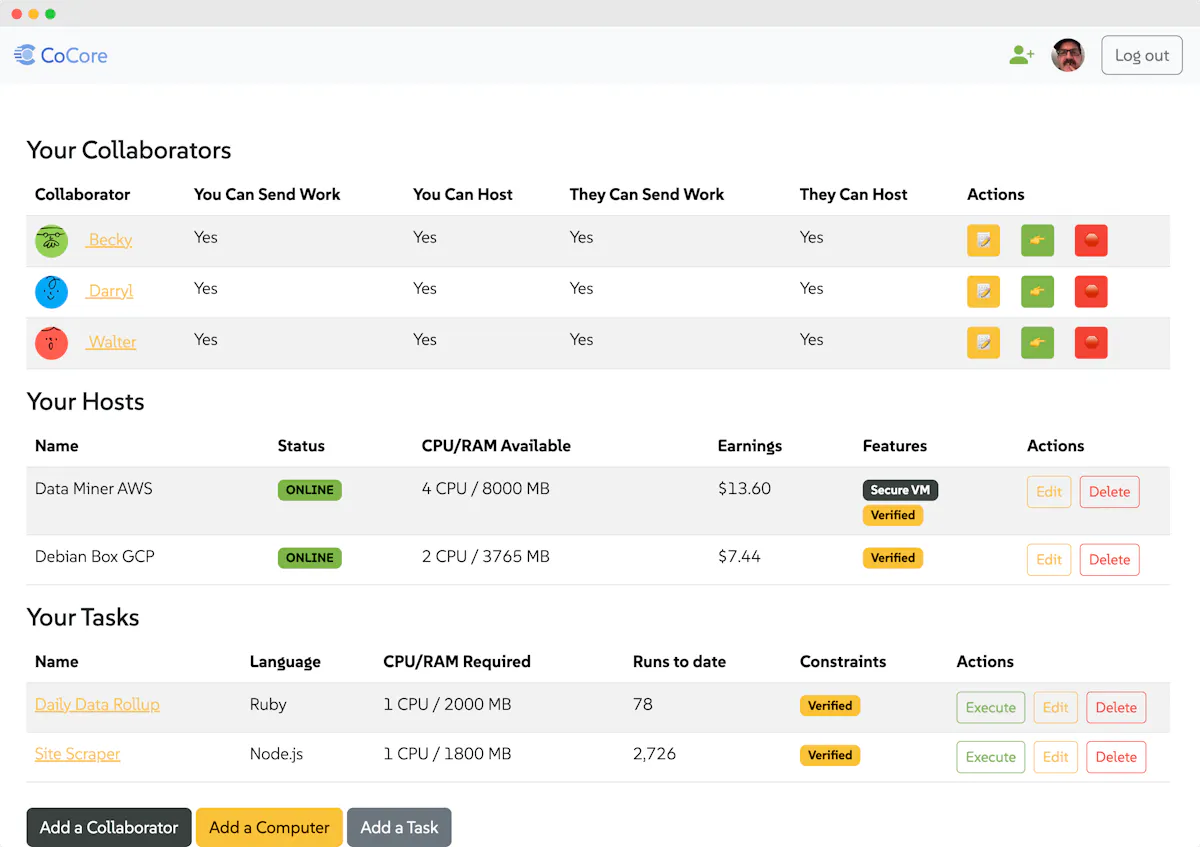Click Becky's yellow edit note icon
The width and height of the screenshot is (1200, 847).
(x=983, y=240)
